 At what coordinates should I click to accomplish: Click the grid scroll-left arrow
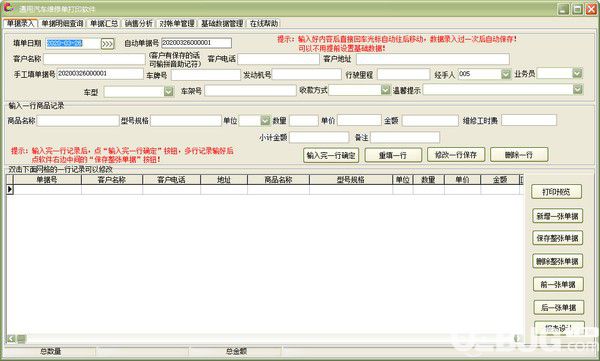tap(11, 338)
